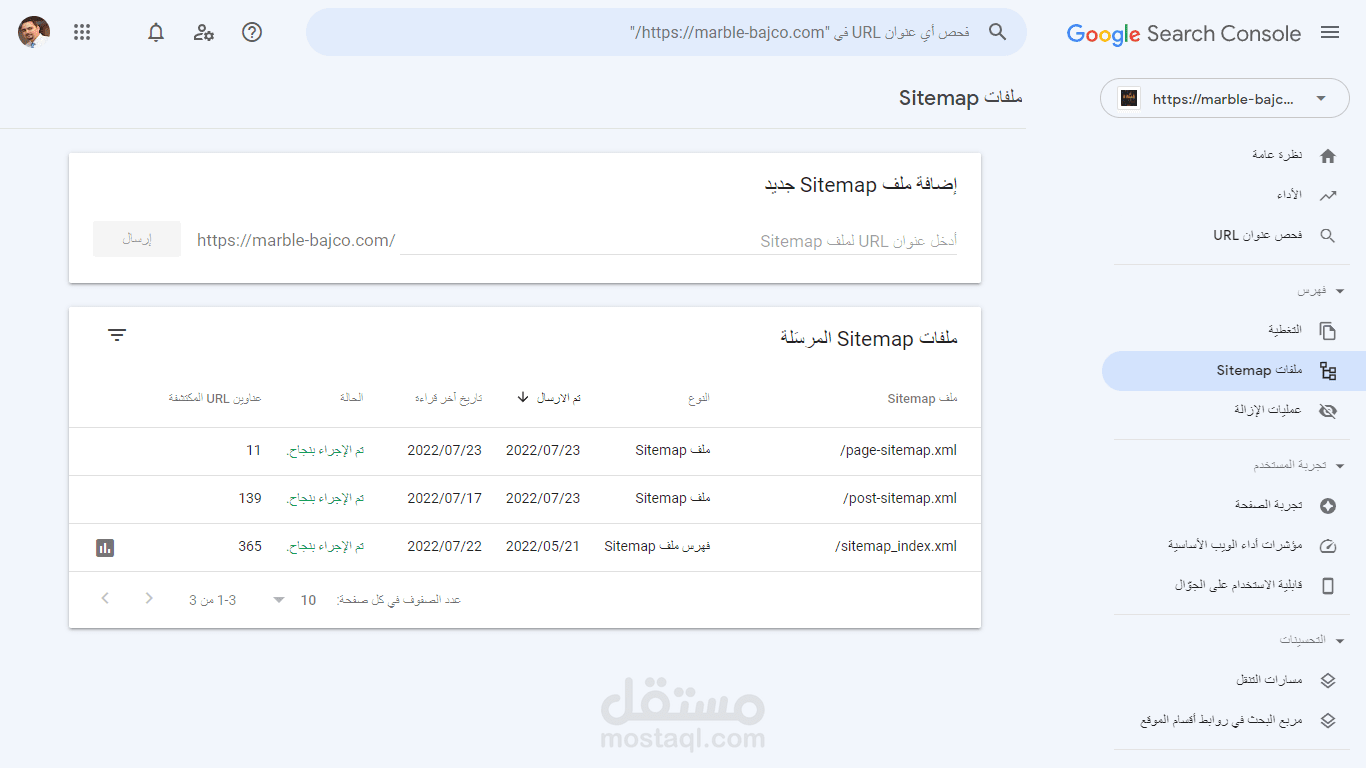Click the magnifier icon for فحص عنوان URL
This screenshot has height=768, width=1366.
click(x=1328, y=236)
